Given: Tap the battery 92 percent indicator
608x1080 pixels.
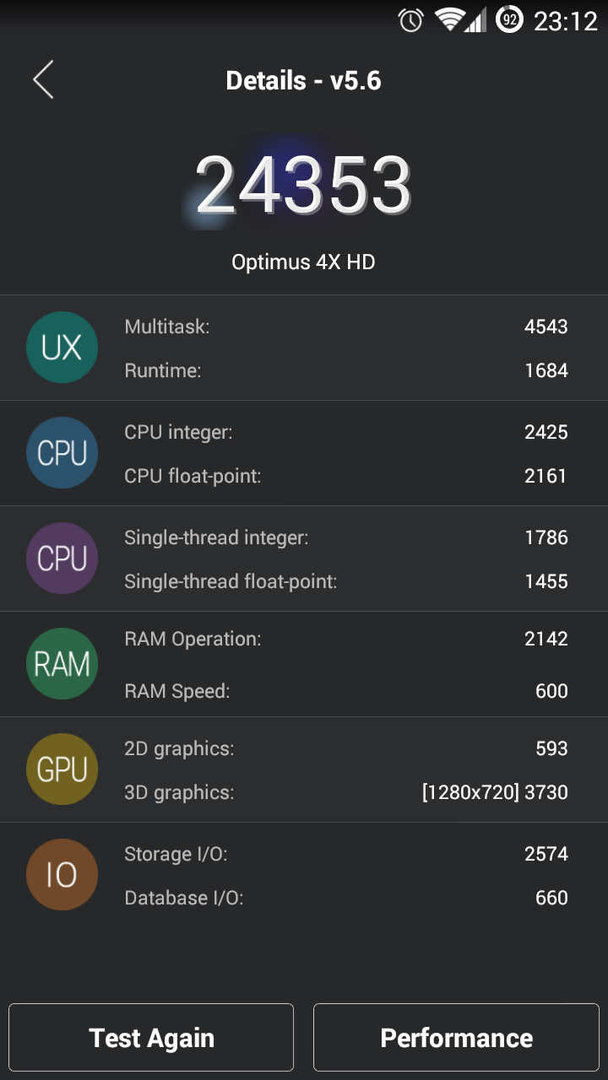Looking at the screenshot, I should (510, 21).
